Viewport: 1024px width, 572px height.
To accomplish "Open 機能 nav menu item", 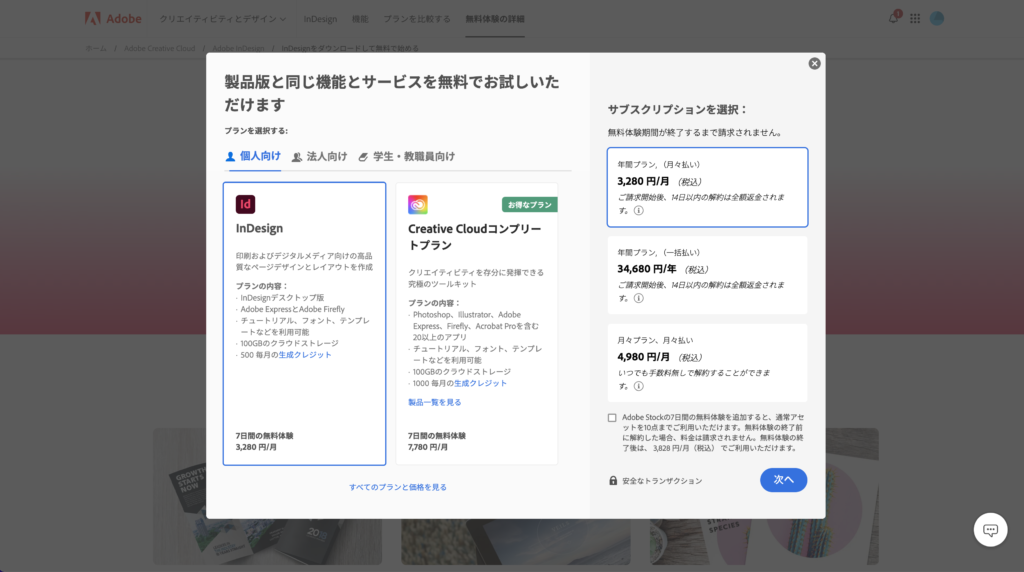I will point(360,19).
